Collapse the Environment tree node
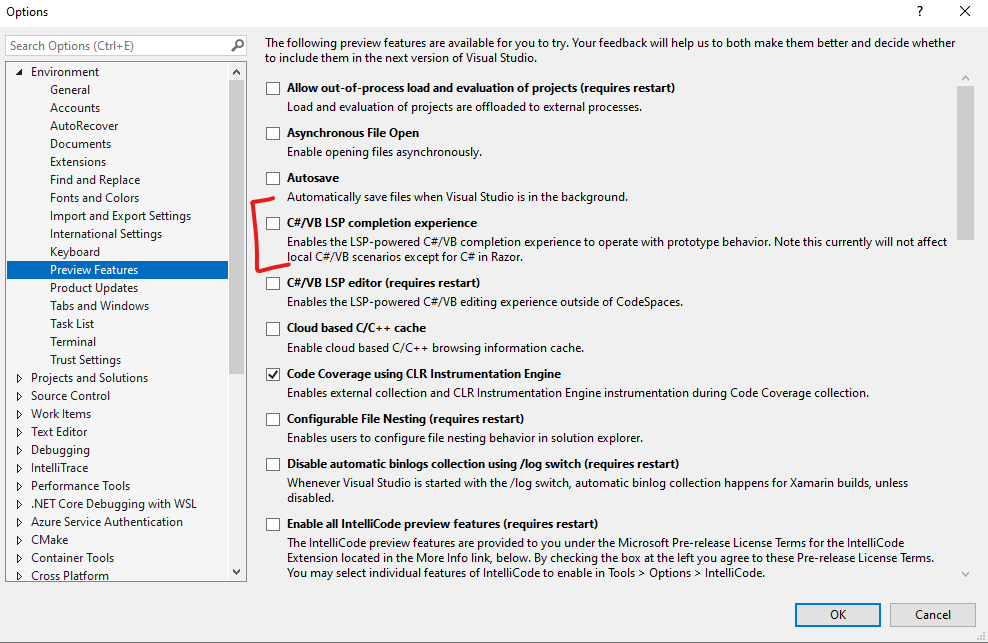This screenshot has height=643, width=988. tap(19, 72)
